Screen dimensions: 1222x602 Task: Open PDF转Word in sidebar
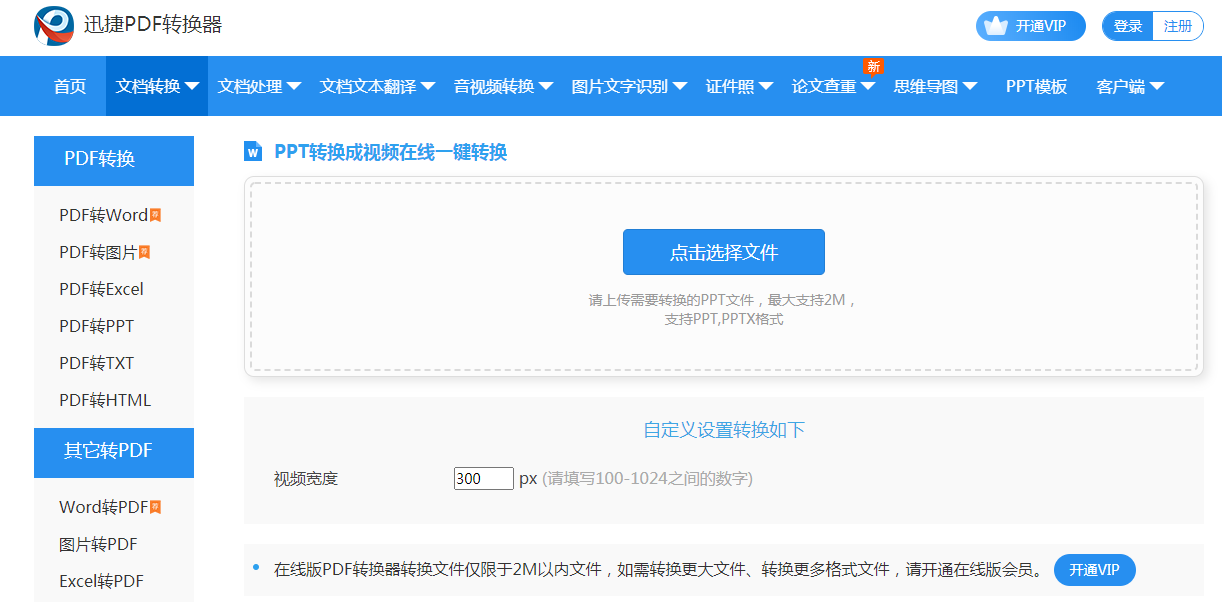coord(104,215)
